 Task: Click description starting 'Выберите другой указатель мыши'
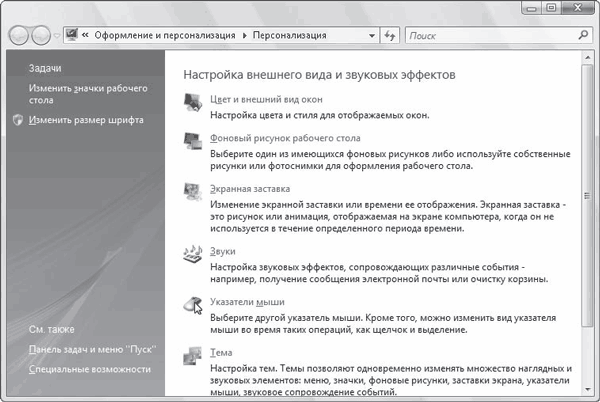[x=383, y=324]
